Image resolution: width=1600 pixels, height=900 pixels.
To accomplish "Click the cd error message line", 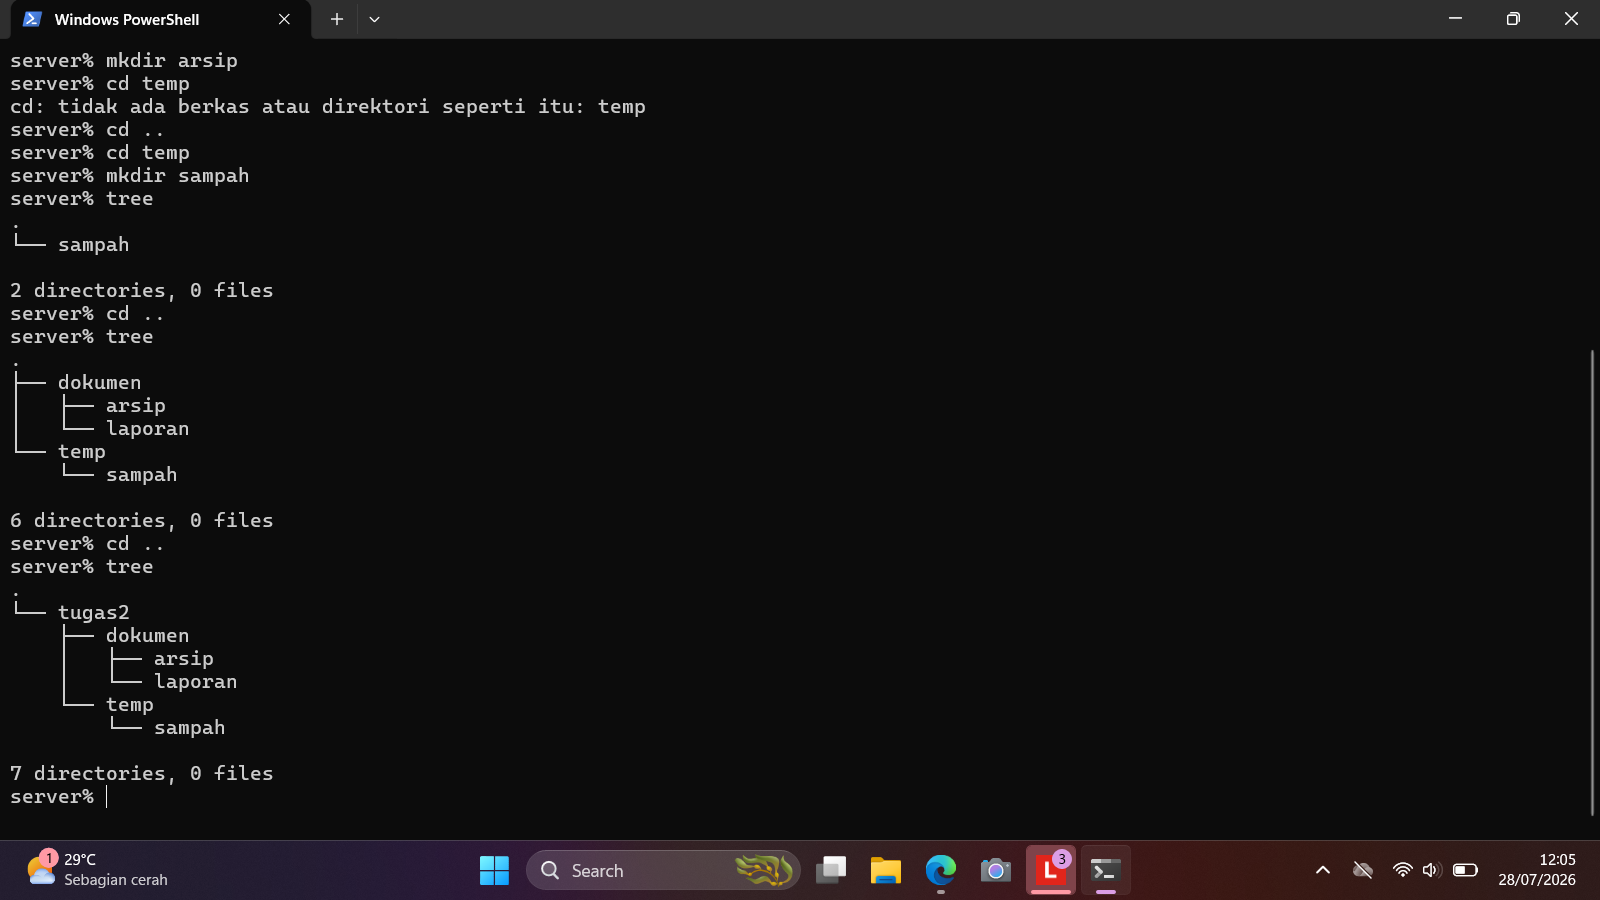I will coord(328,107).
